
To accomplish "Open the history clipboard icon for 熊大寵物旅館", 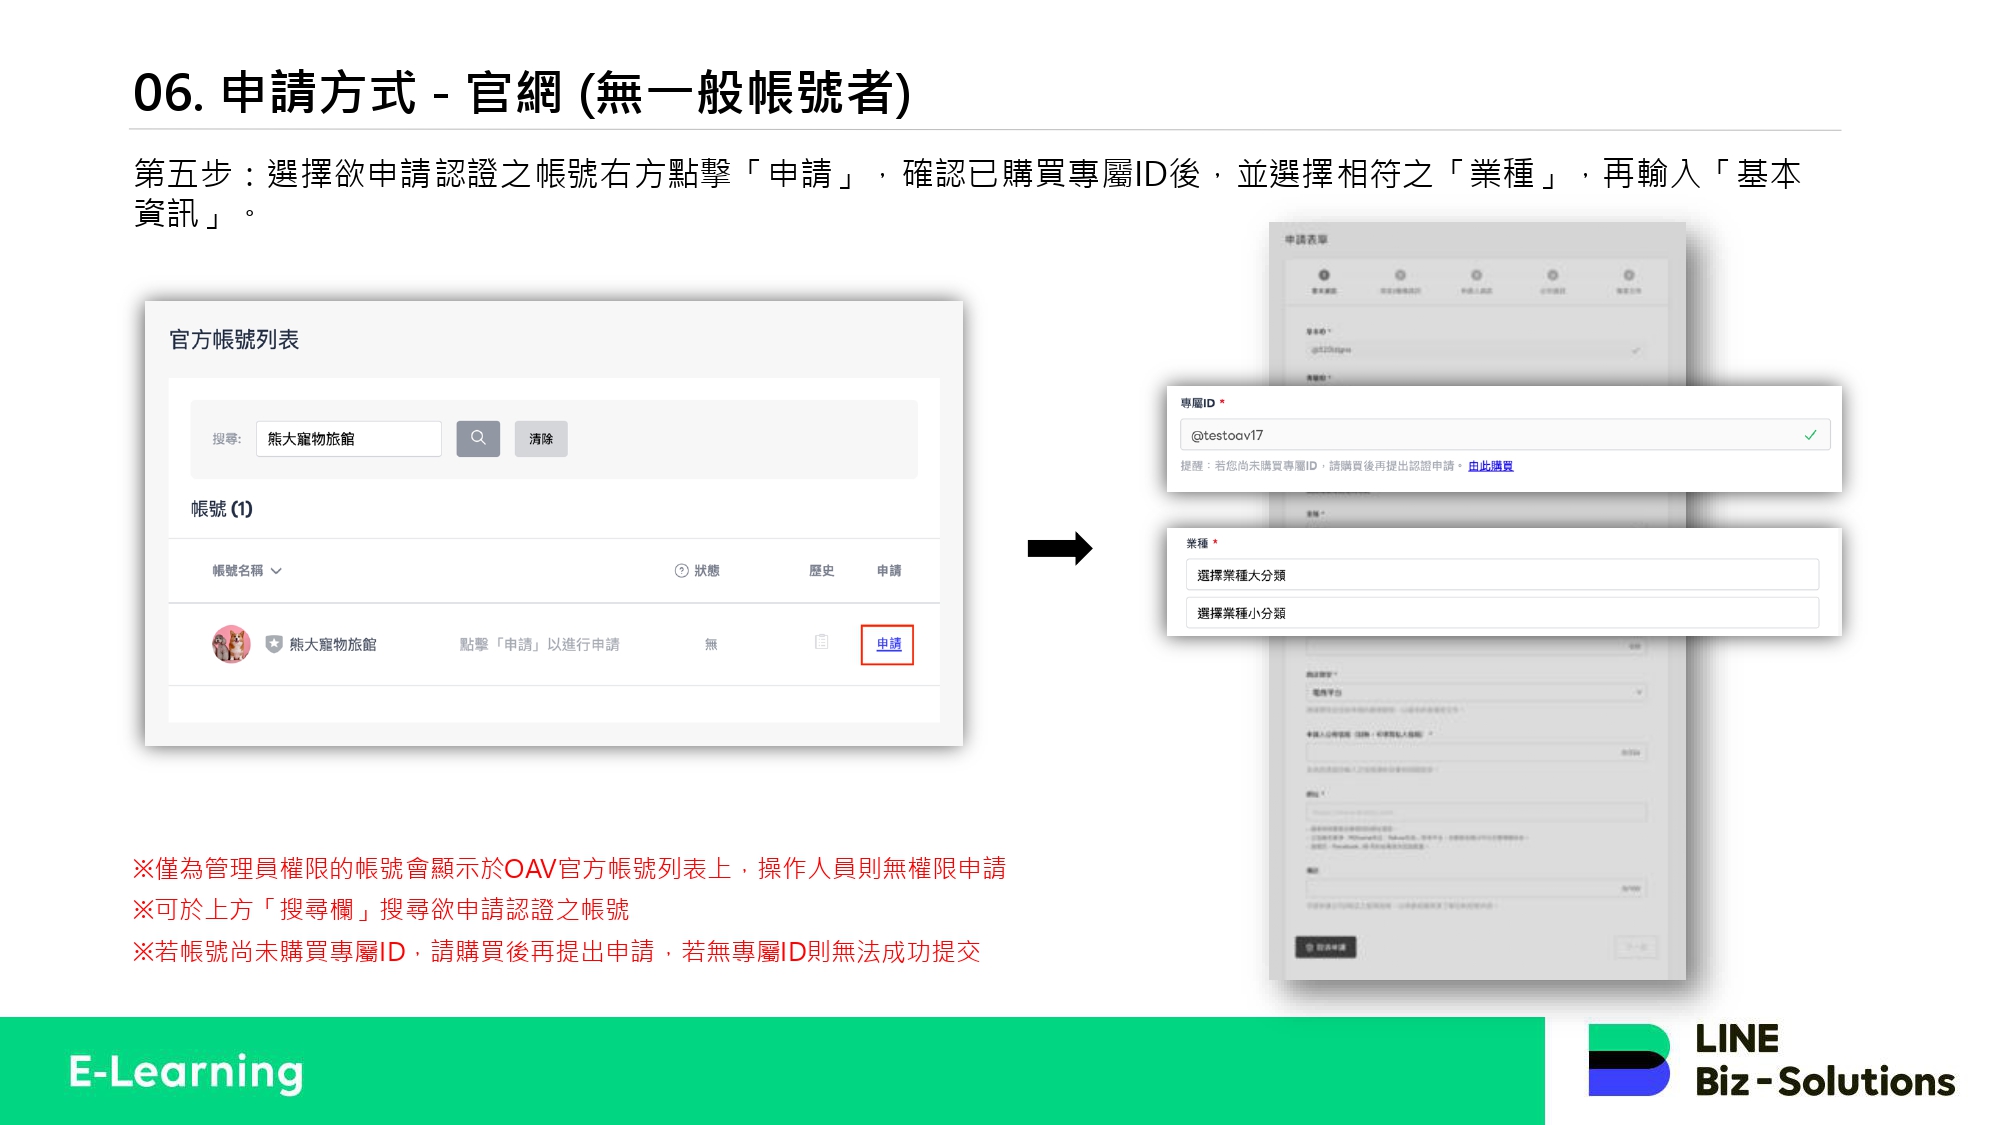I will click(x=821, y=642).
